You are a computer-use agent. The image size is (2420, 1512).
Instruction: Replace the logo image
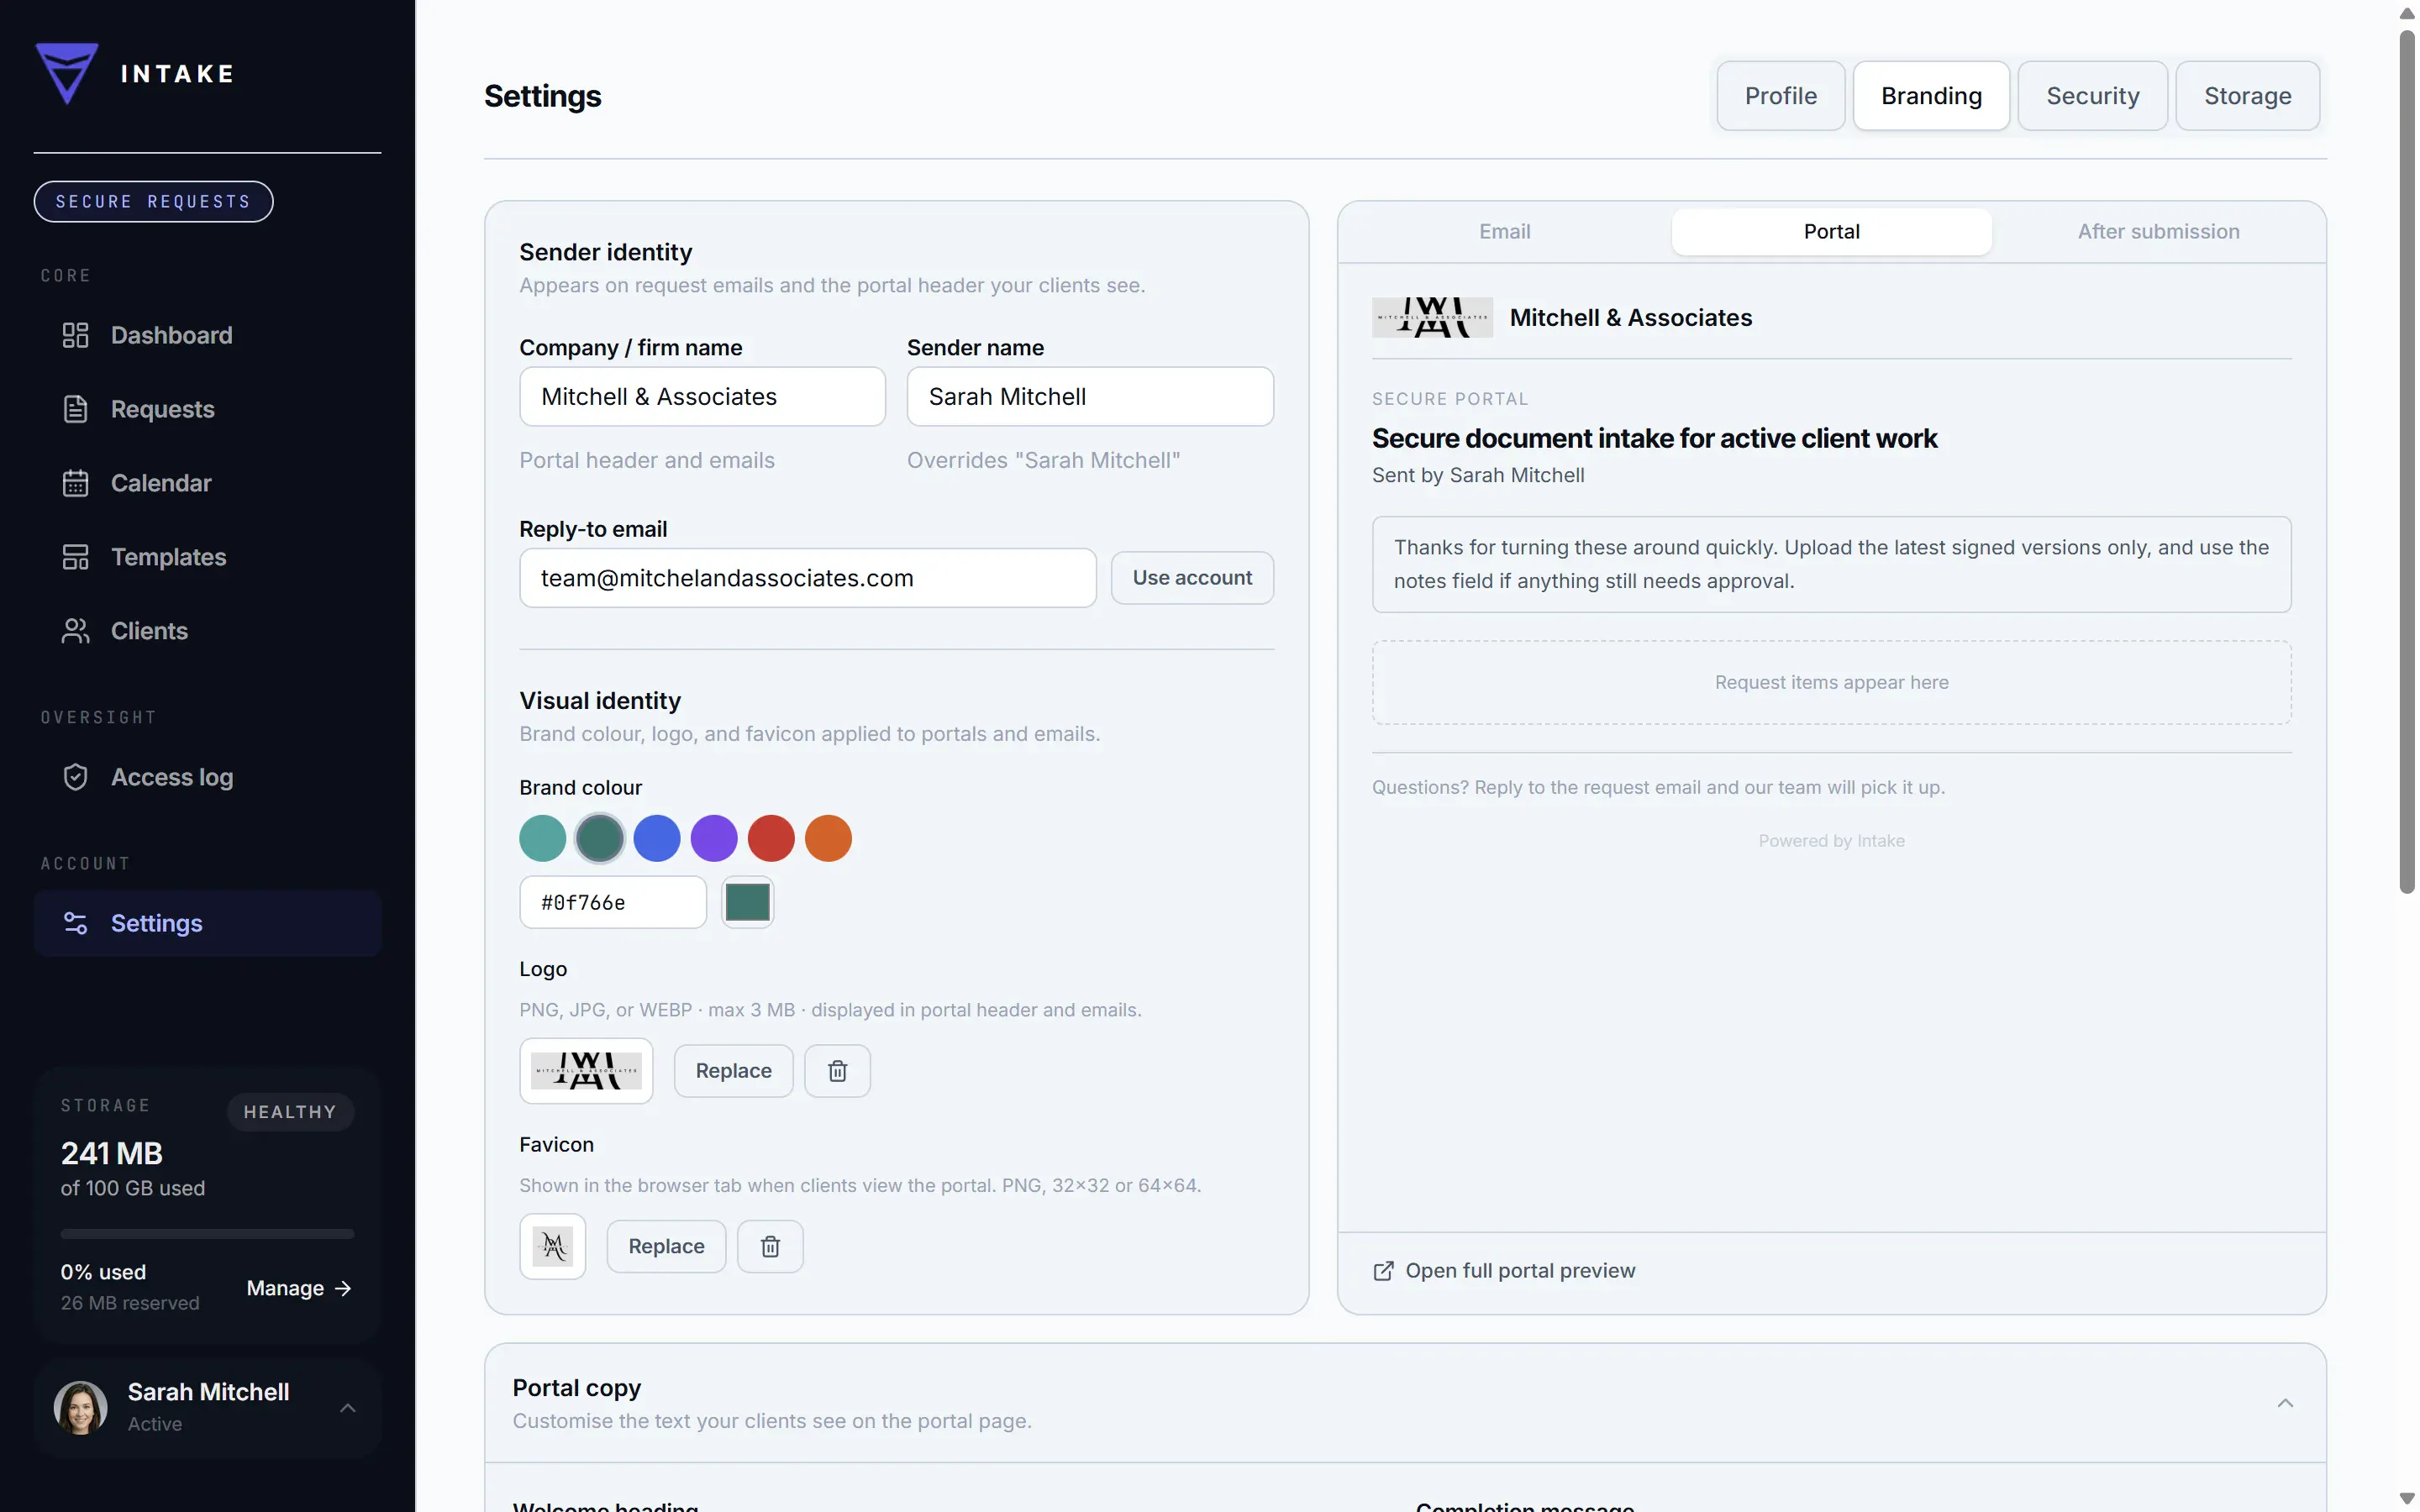click(733, 1071)
